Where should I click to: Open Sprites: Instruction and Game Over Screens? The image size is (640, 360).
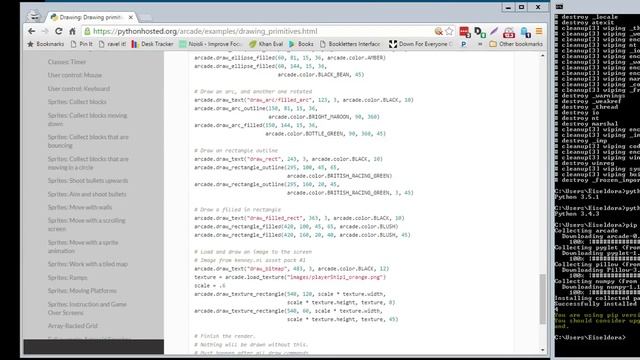[87, 308]
